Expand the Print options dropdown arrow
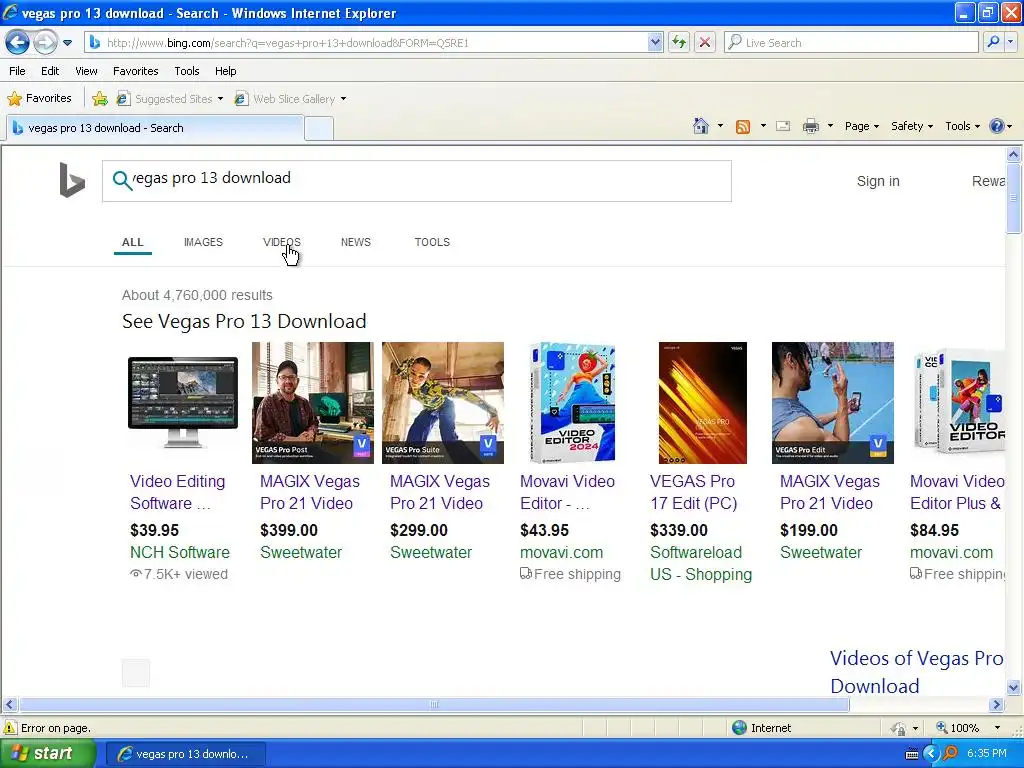Screen dimensions: 1024x768 coord(830,126)
